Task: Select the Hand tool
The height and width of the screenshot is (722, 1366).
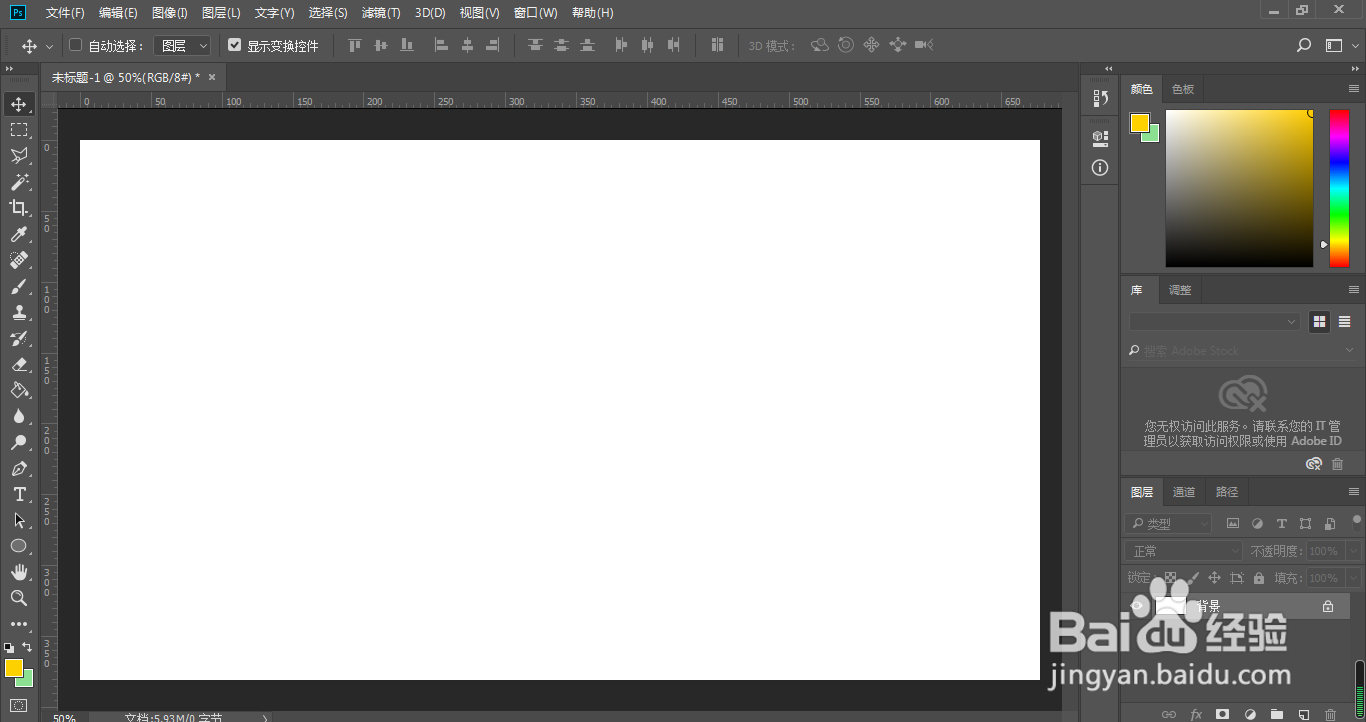Action: [19, 572]
